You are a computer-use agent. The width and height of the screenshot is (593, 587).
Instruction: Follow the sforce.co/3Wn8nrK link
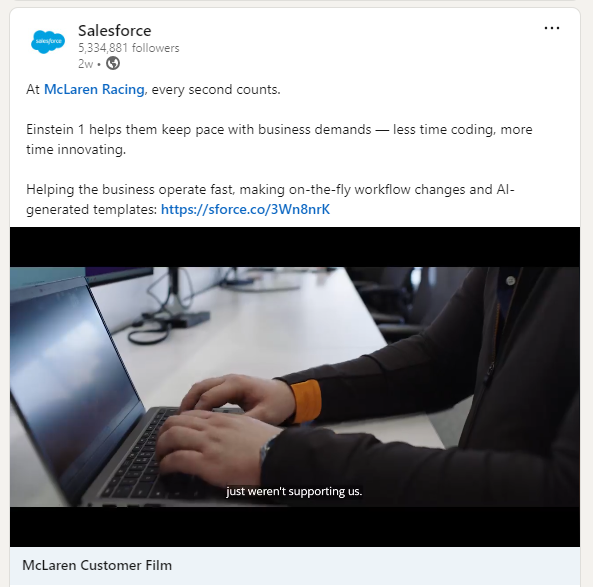coord(245,210)
